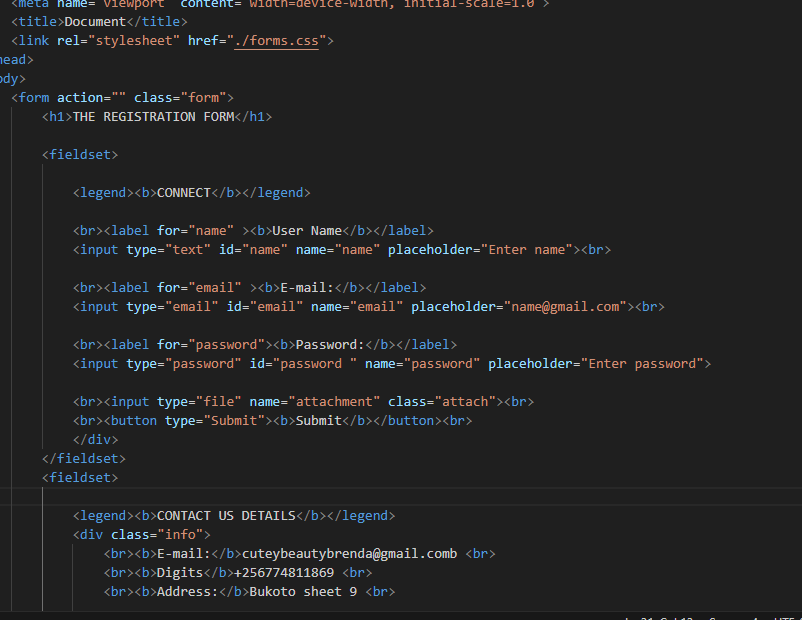
Task: Click the type="password" attribute value
Action: pyautogui.click(x=203, y=364)
